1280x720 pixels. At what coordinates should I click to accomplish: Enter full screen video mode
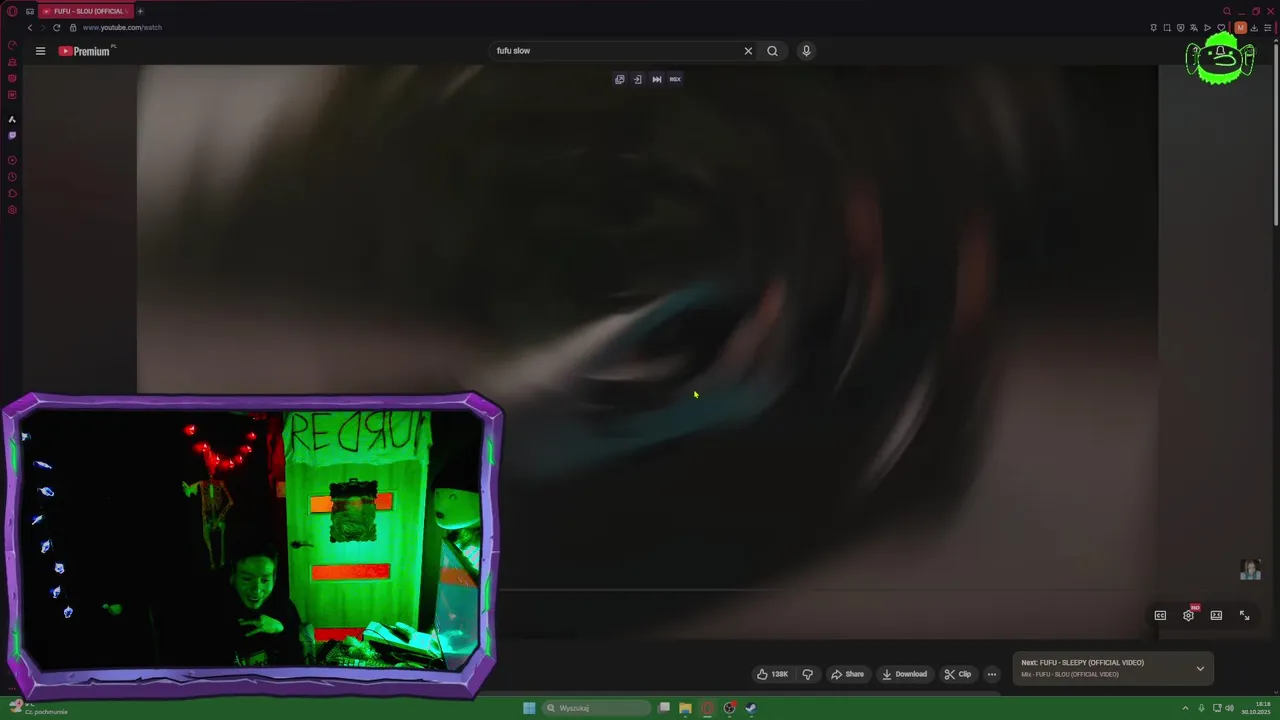tap(1245, 615)
